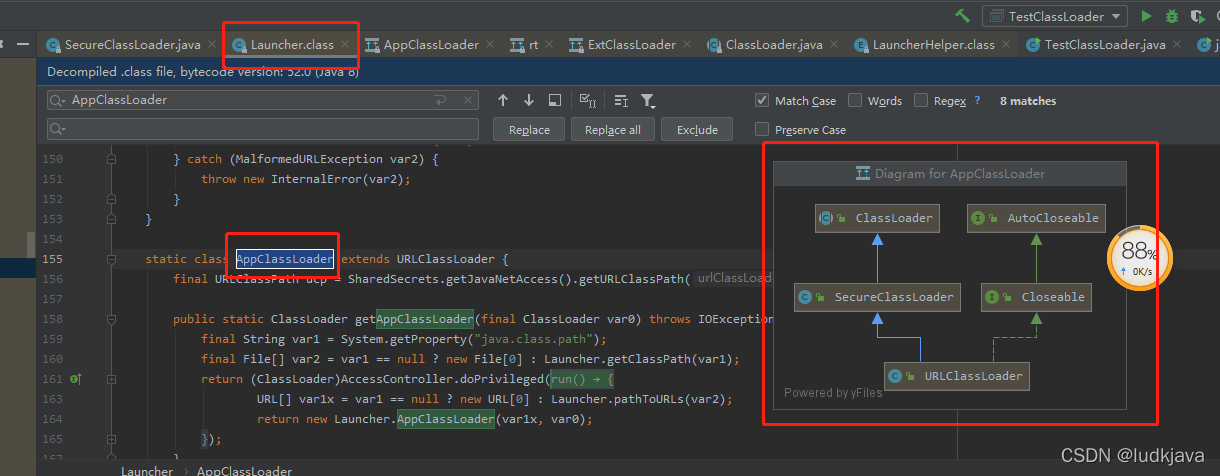Close the Launcher.class tab
The image size is (1220, 476).
tap(345, 45)
